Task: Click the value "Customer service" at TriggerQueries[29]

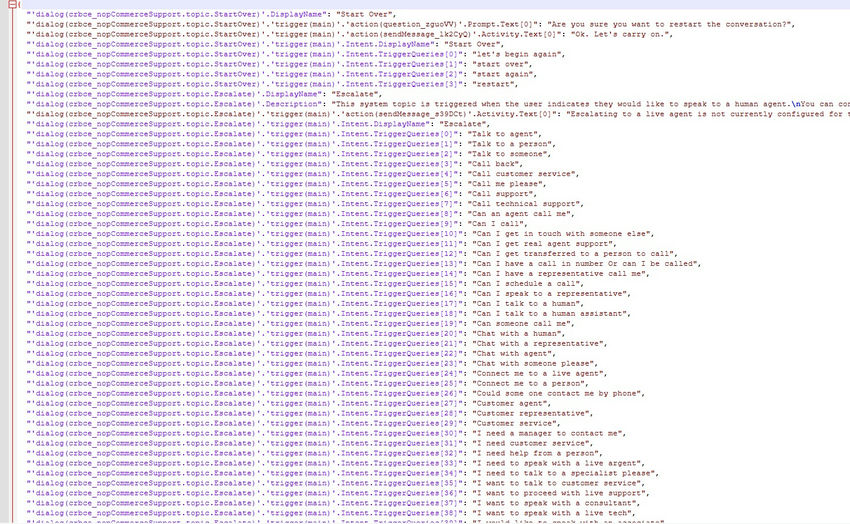Action: pyautogui.click(x=516, y=423)
